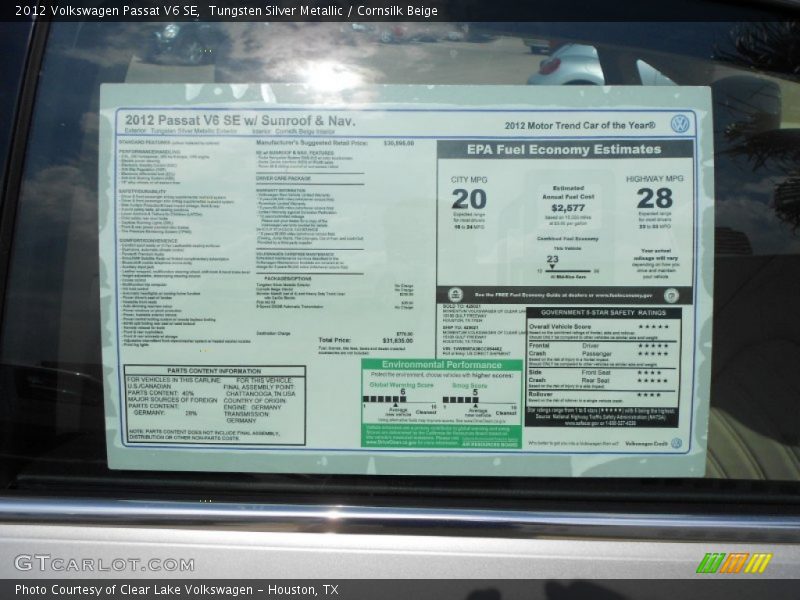Click the Frontal Crash Driver star rating
800x600 pixels.
(x=653, y=346)
